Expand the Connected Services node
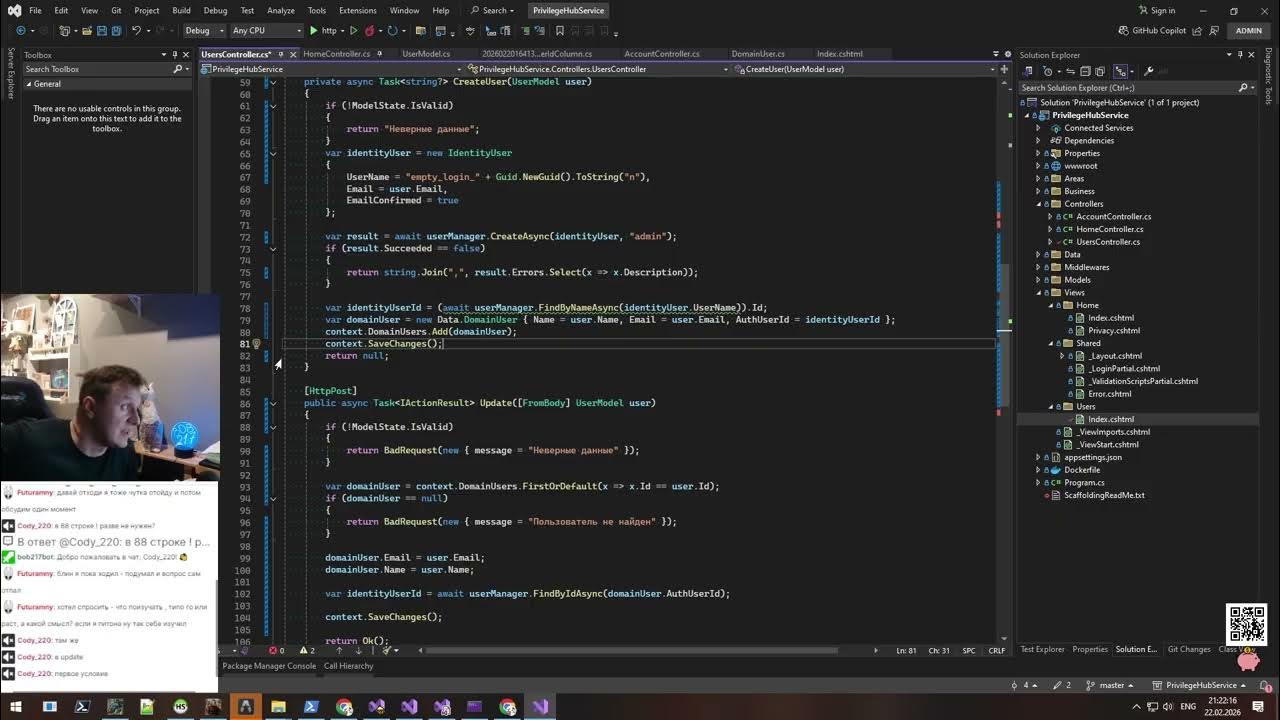 click(x=1037, y=128)
